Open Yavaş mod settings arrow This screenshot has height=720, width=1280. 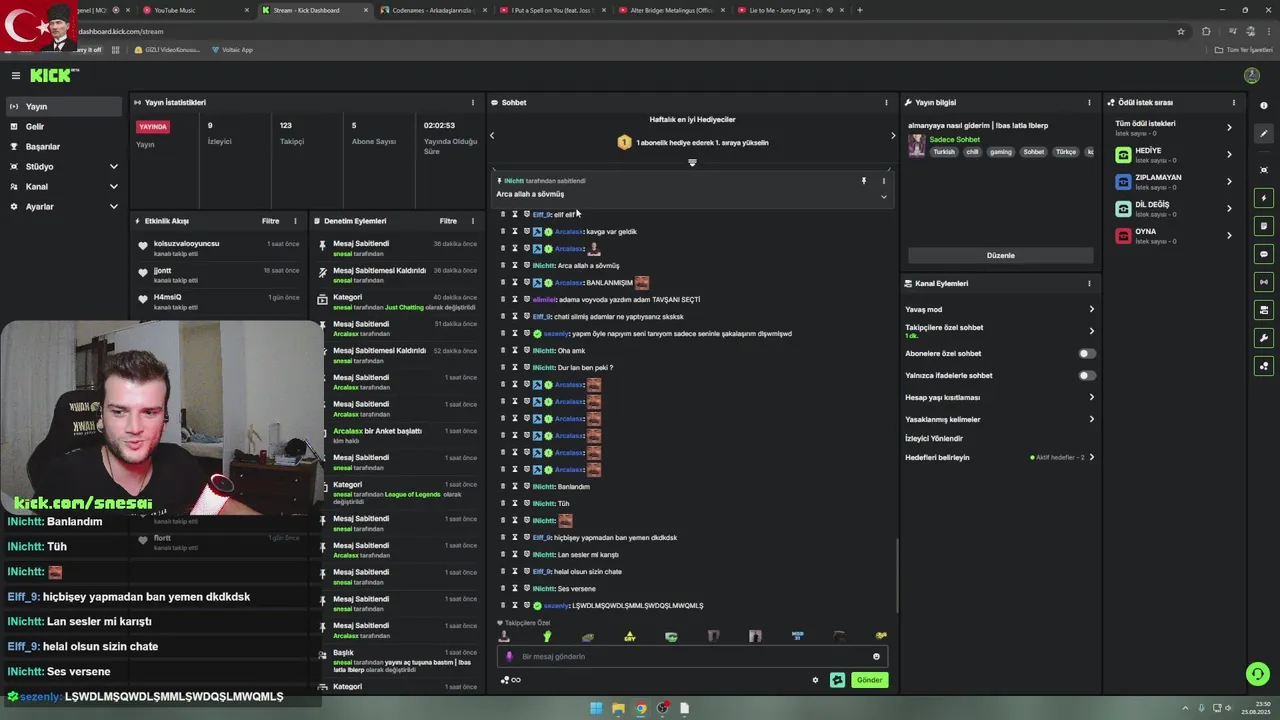(1091, 309)
